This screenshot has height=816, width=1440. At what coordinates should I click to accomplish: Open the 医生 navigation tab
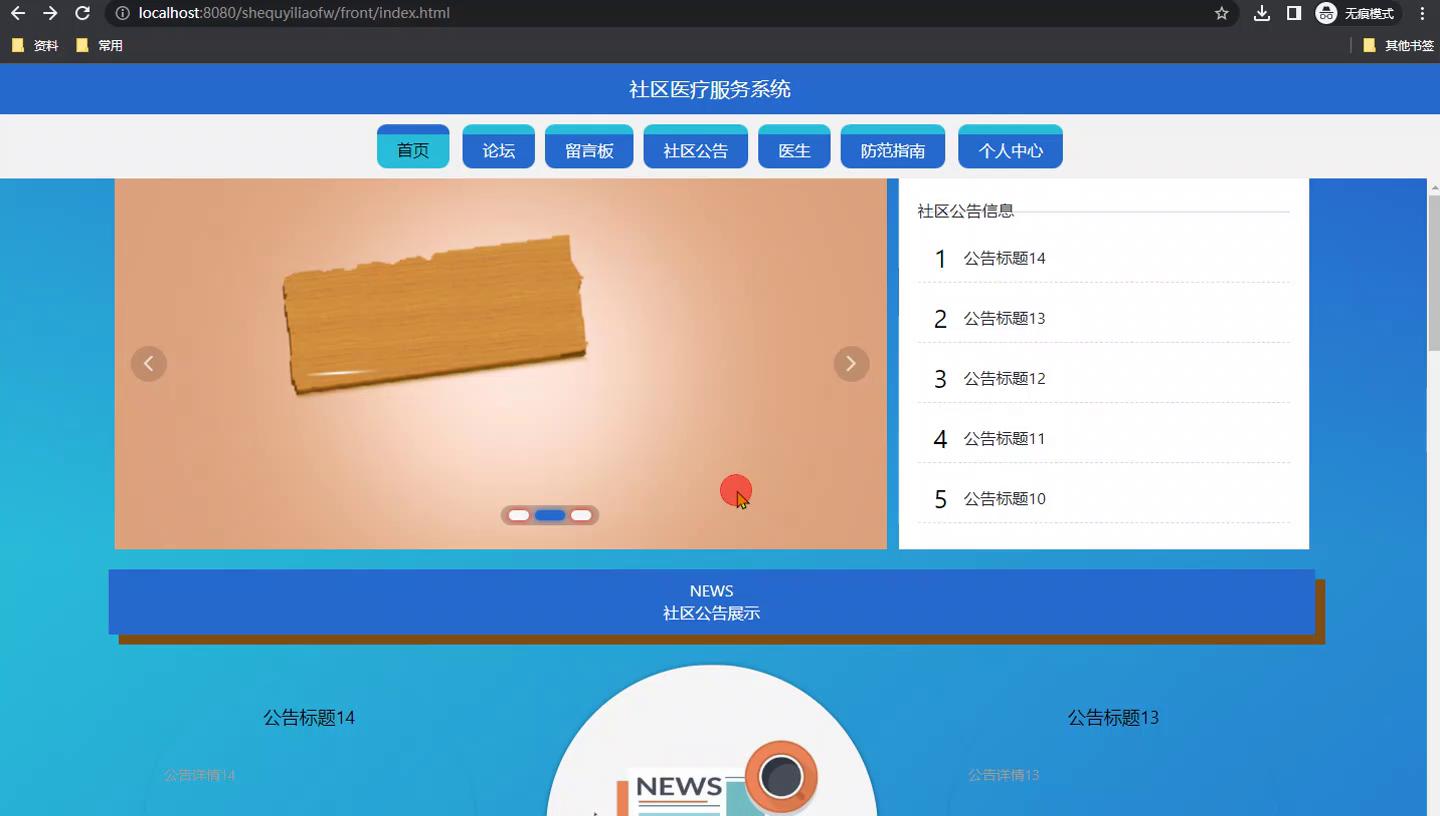[794, 146]
